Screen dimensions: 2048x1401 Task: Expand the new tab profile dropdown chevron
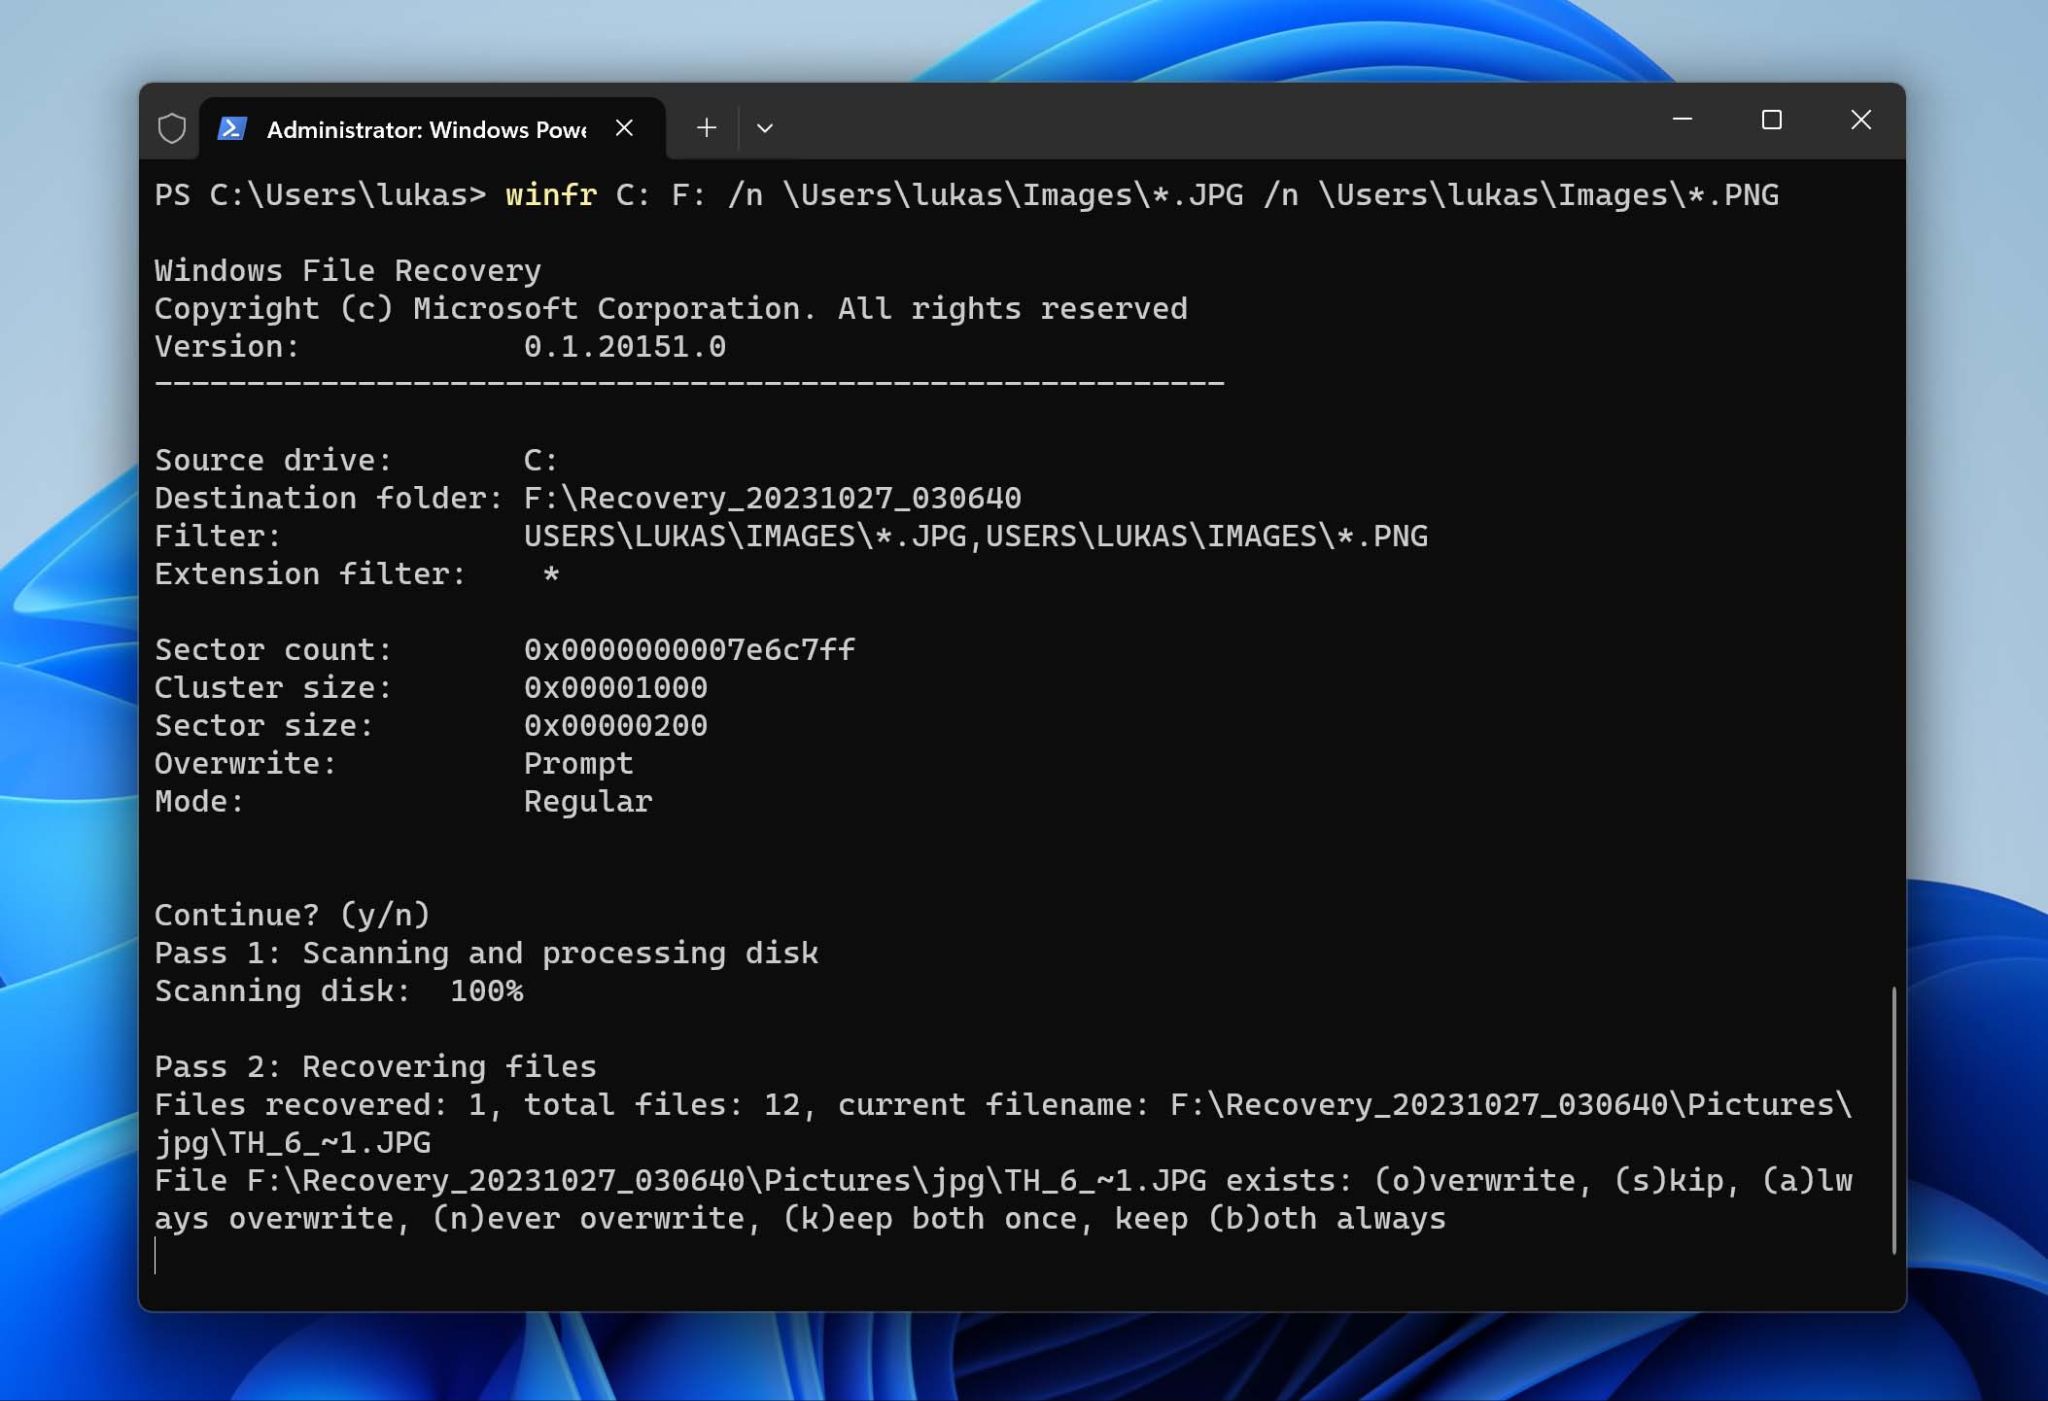(765, 128)
